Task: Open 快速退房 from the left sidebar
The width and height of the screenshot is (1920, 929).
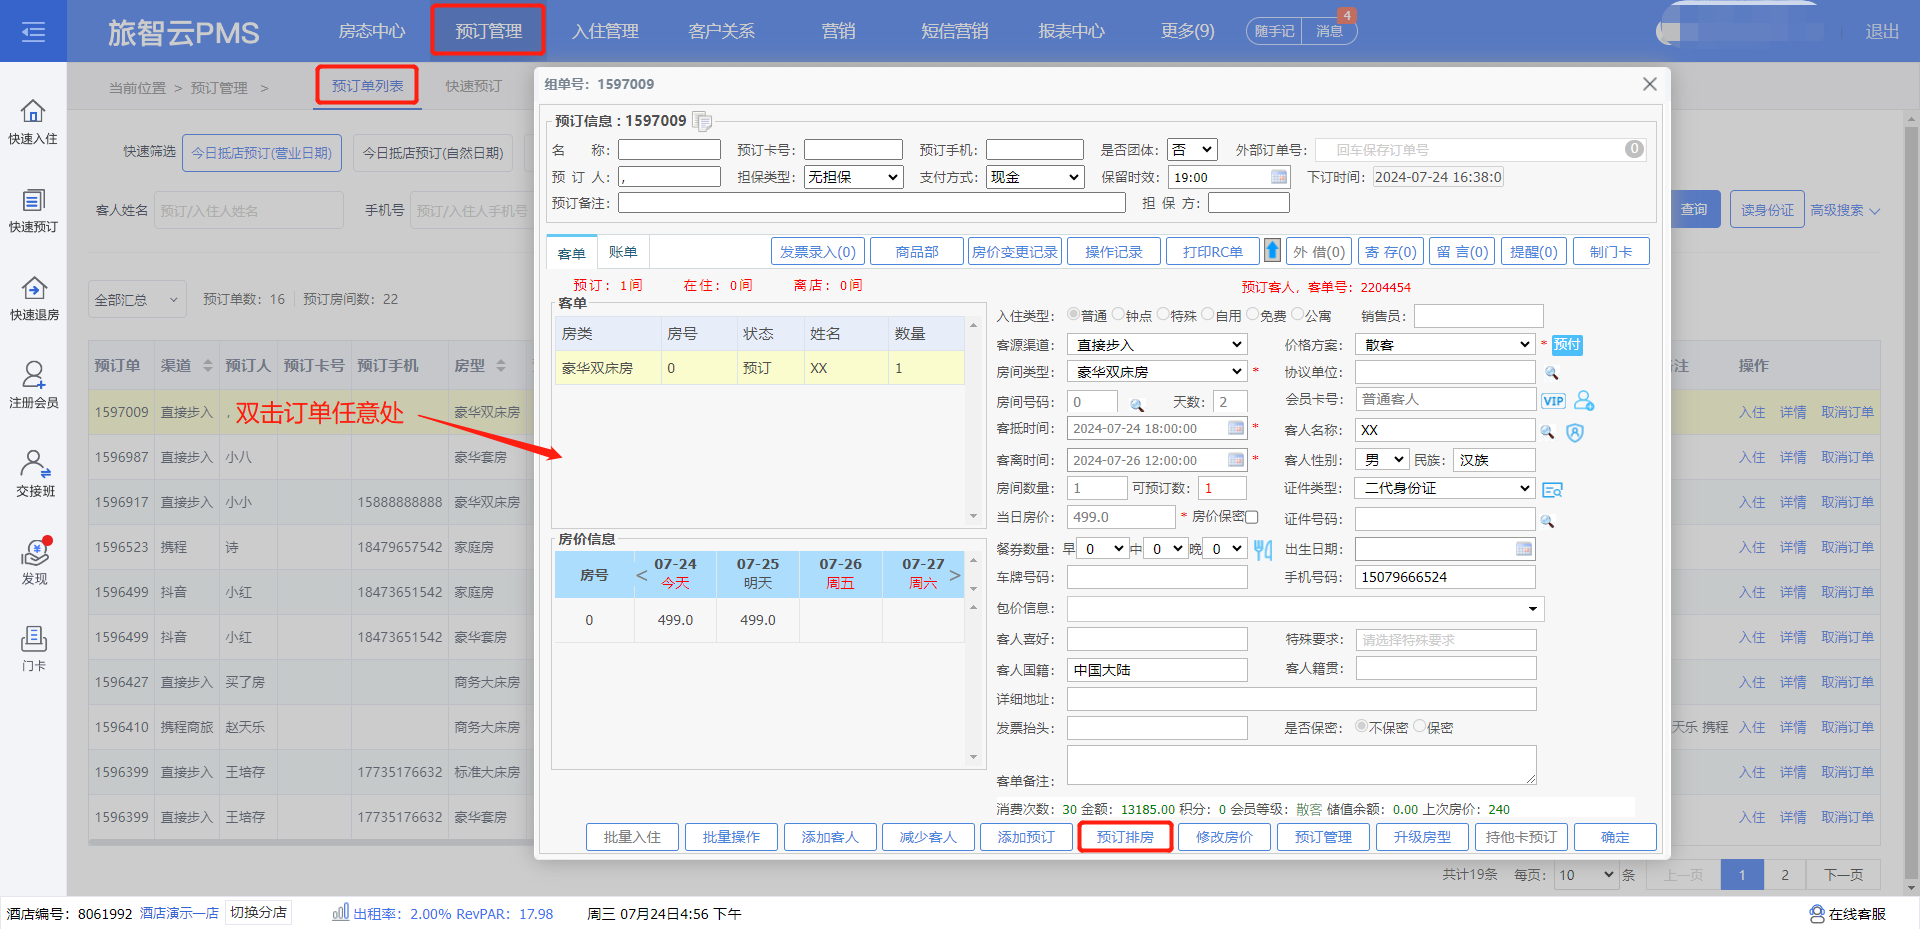Action: pyautogui.click(x=33, y=298)
